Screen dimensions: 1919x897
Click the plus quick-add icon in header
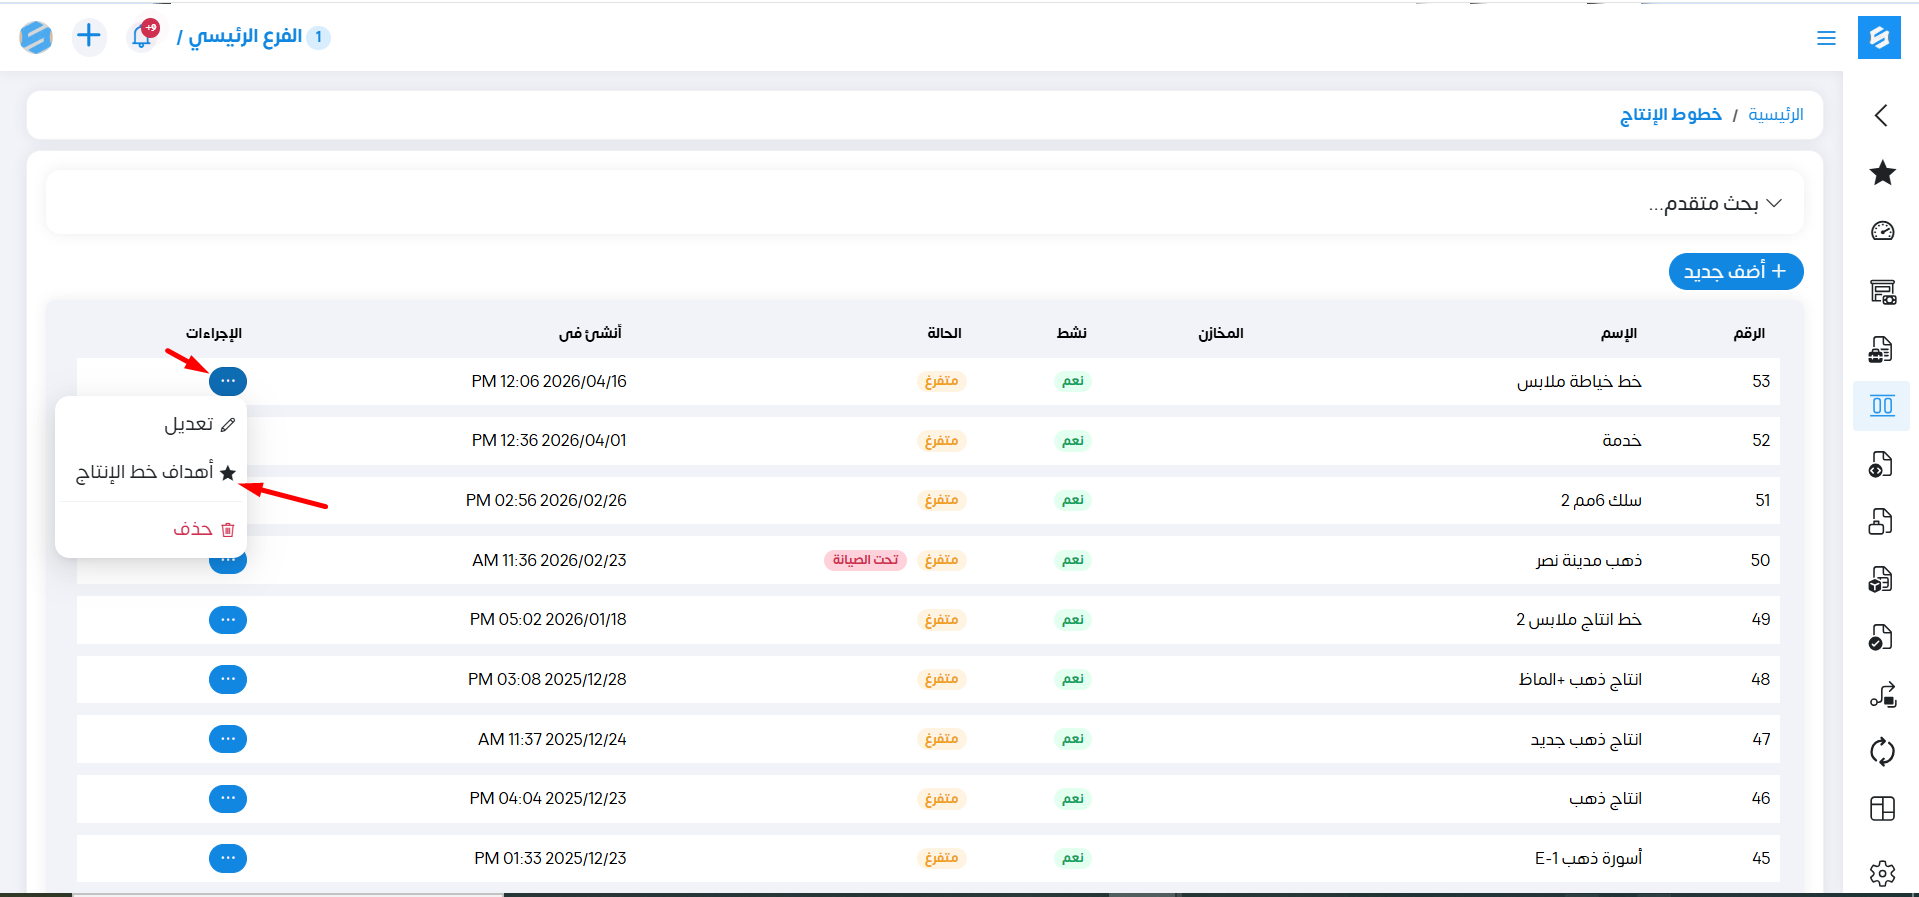tap(89, 36)
